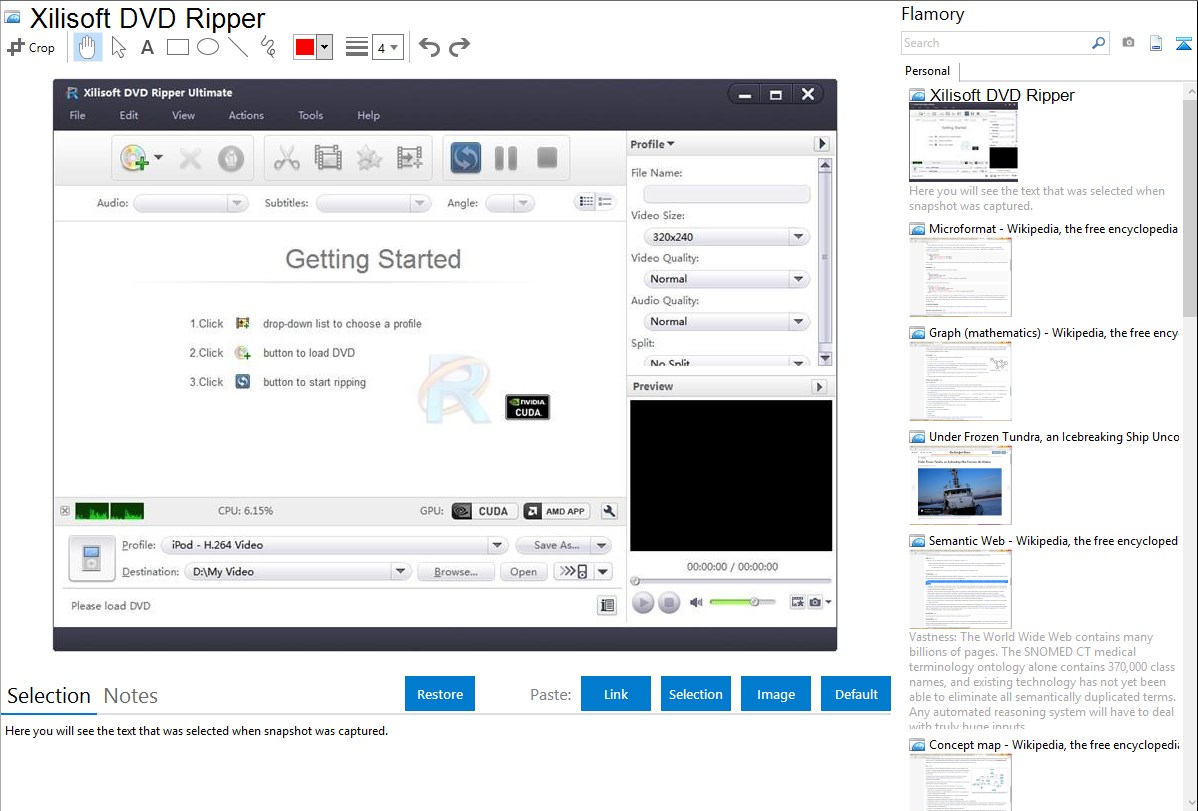The height and width of the screenshot is (811, 1198).
Task: Switch to thumbnail list view
Action: [586, 202]
